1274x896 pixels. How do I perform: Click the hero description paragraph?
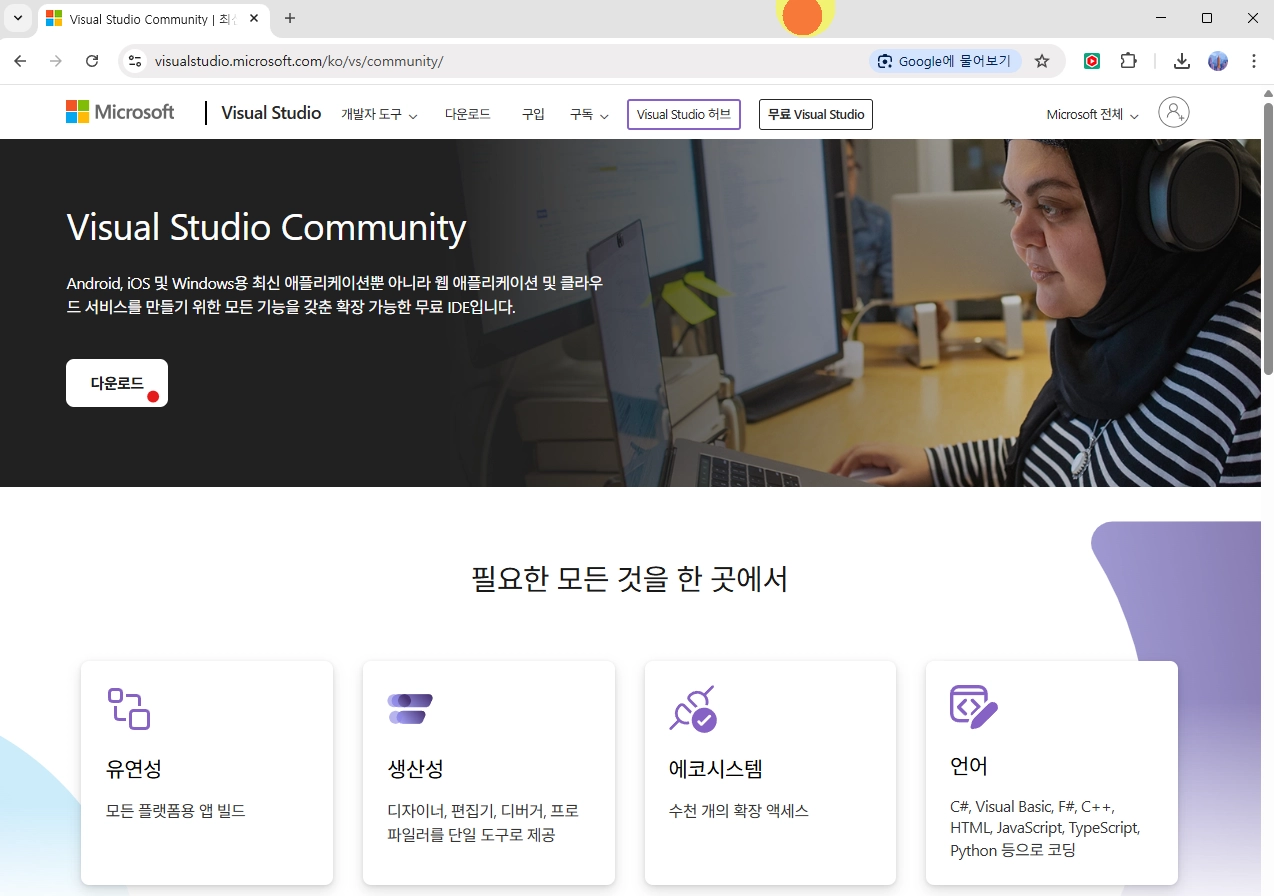coord(335,295)
